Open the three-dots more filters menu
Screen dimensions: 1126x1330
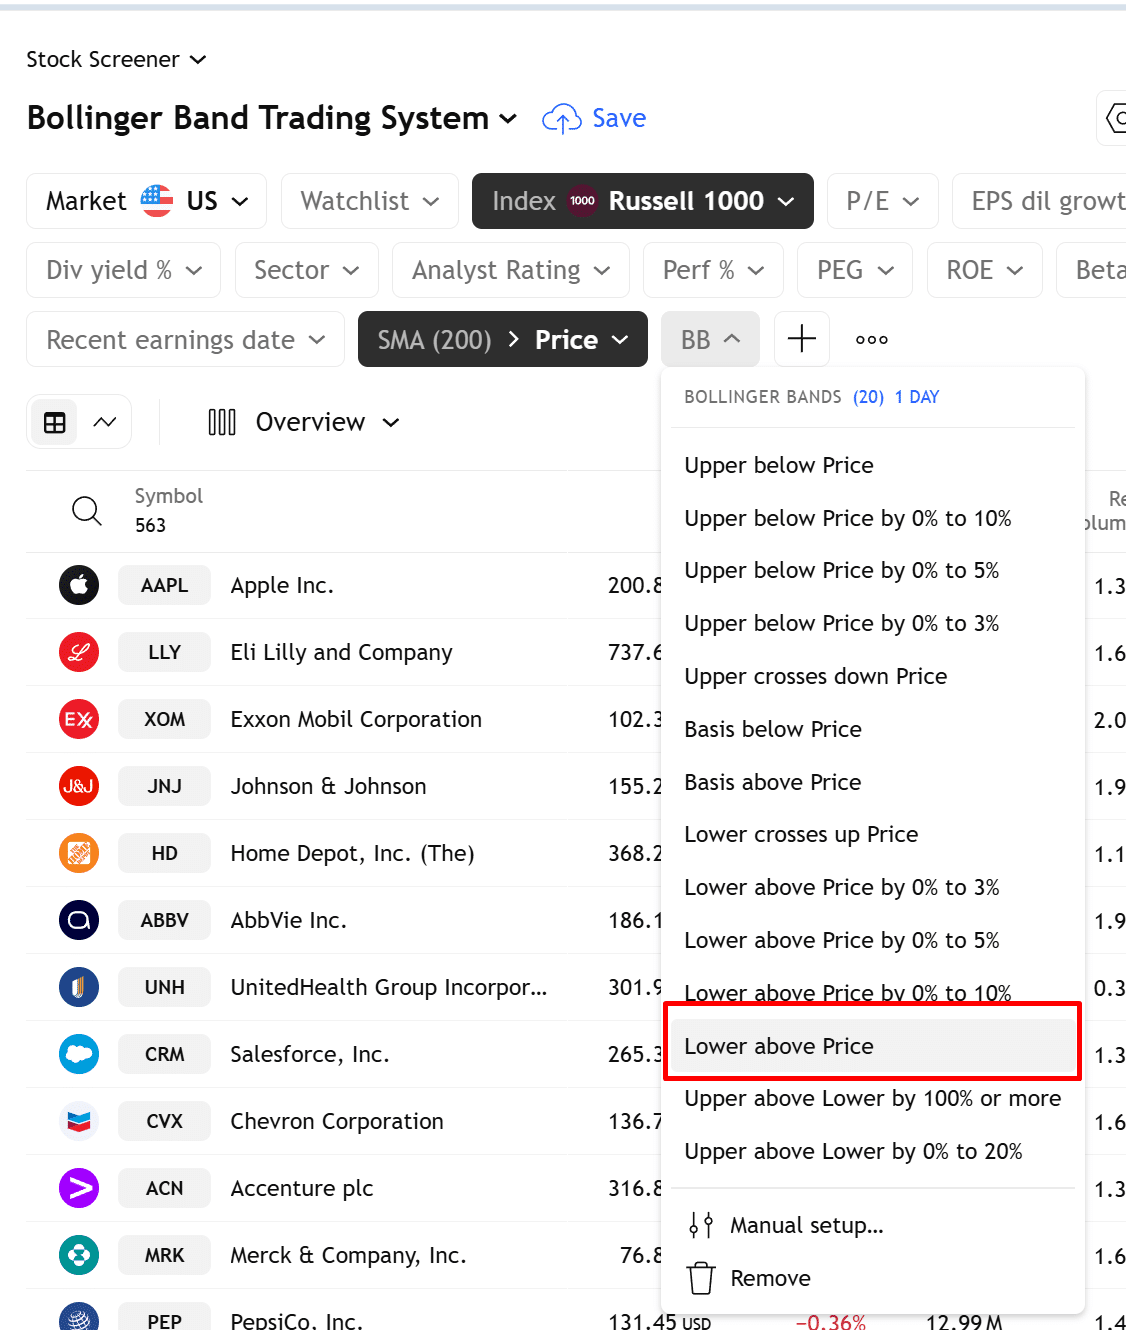pyautogui.click(x=872, y=339)
